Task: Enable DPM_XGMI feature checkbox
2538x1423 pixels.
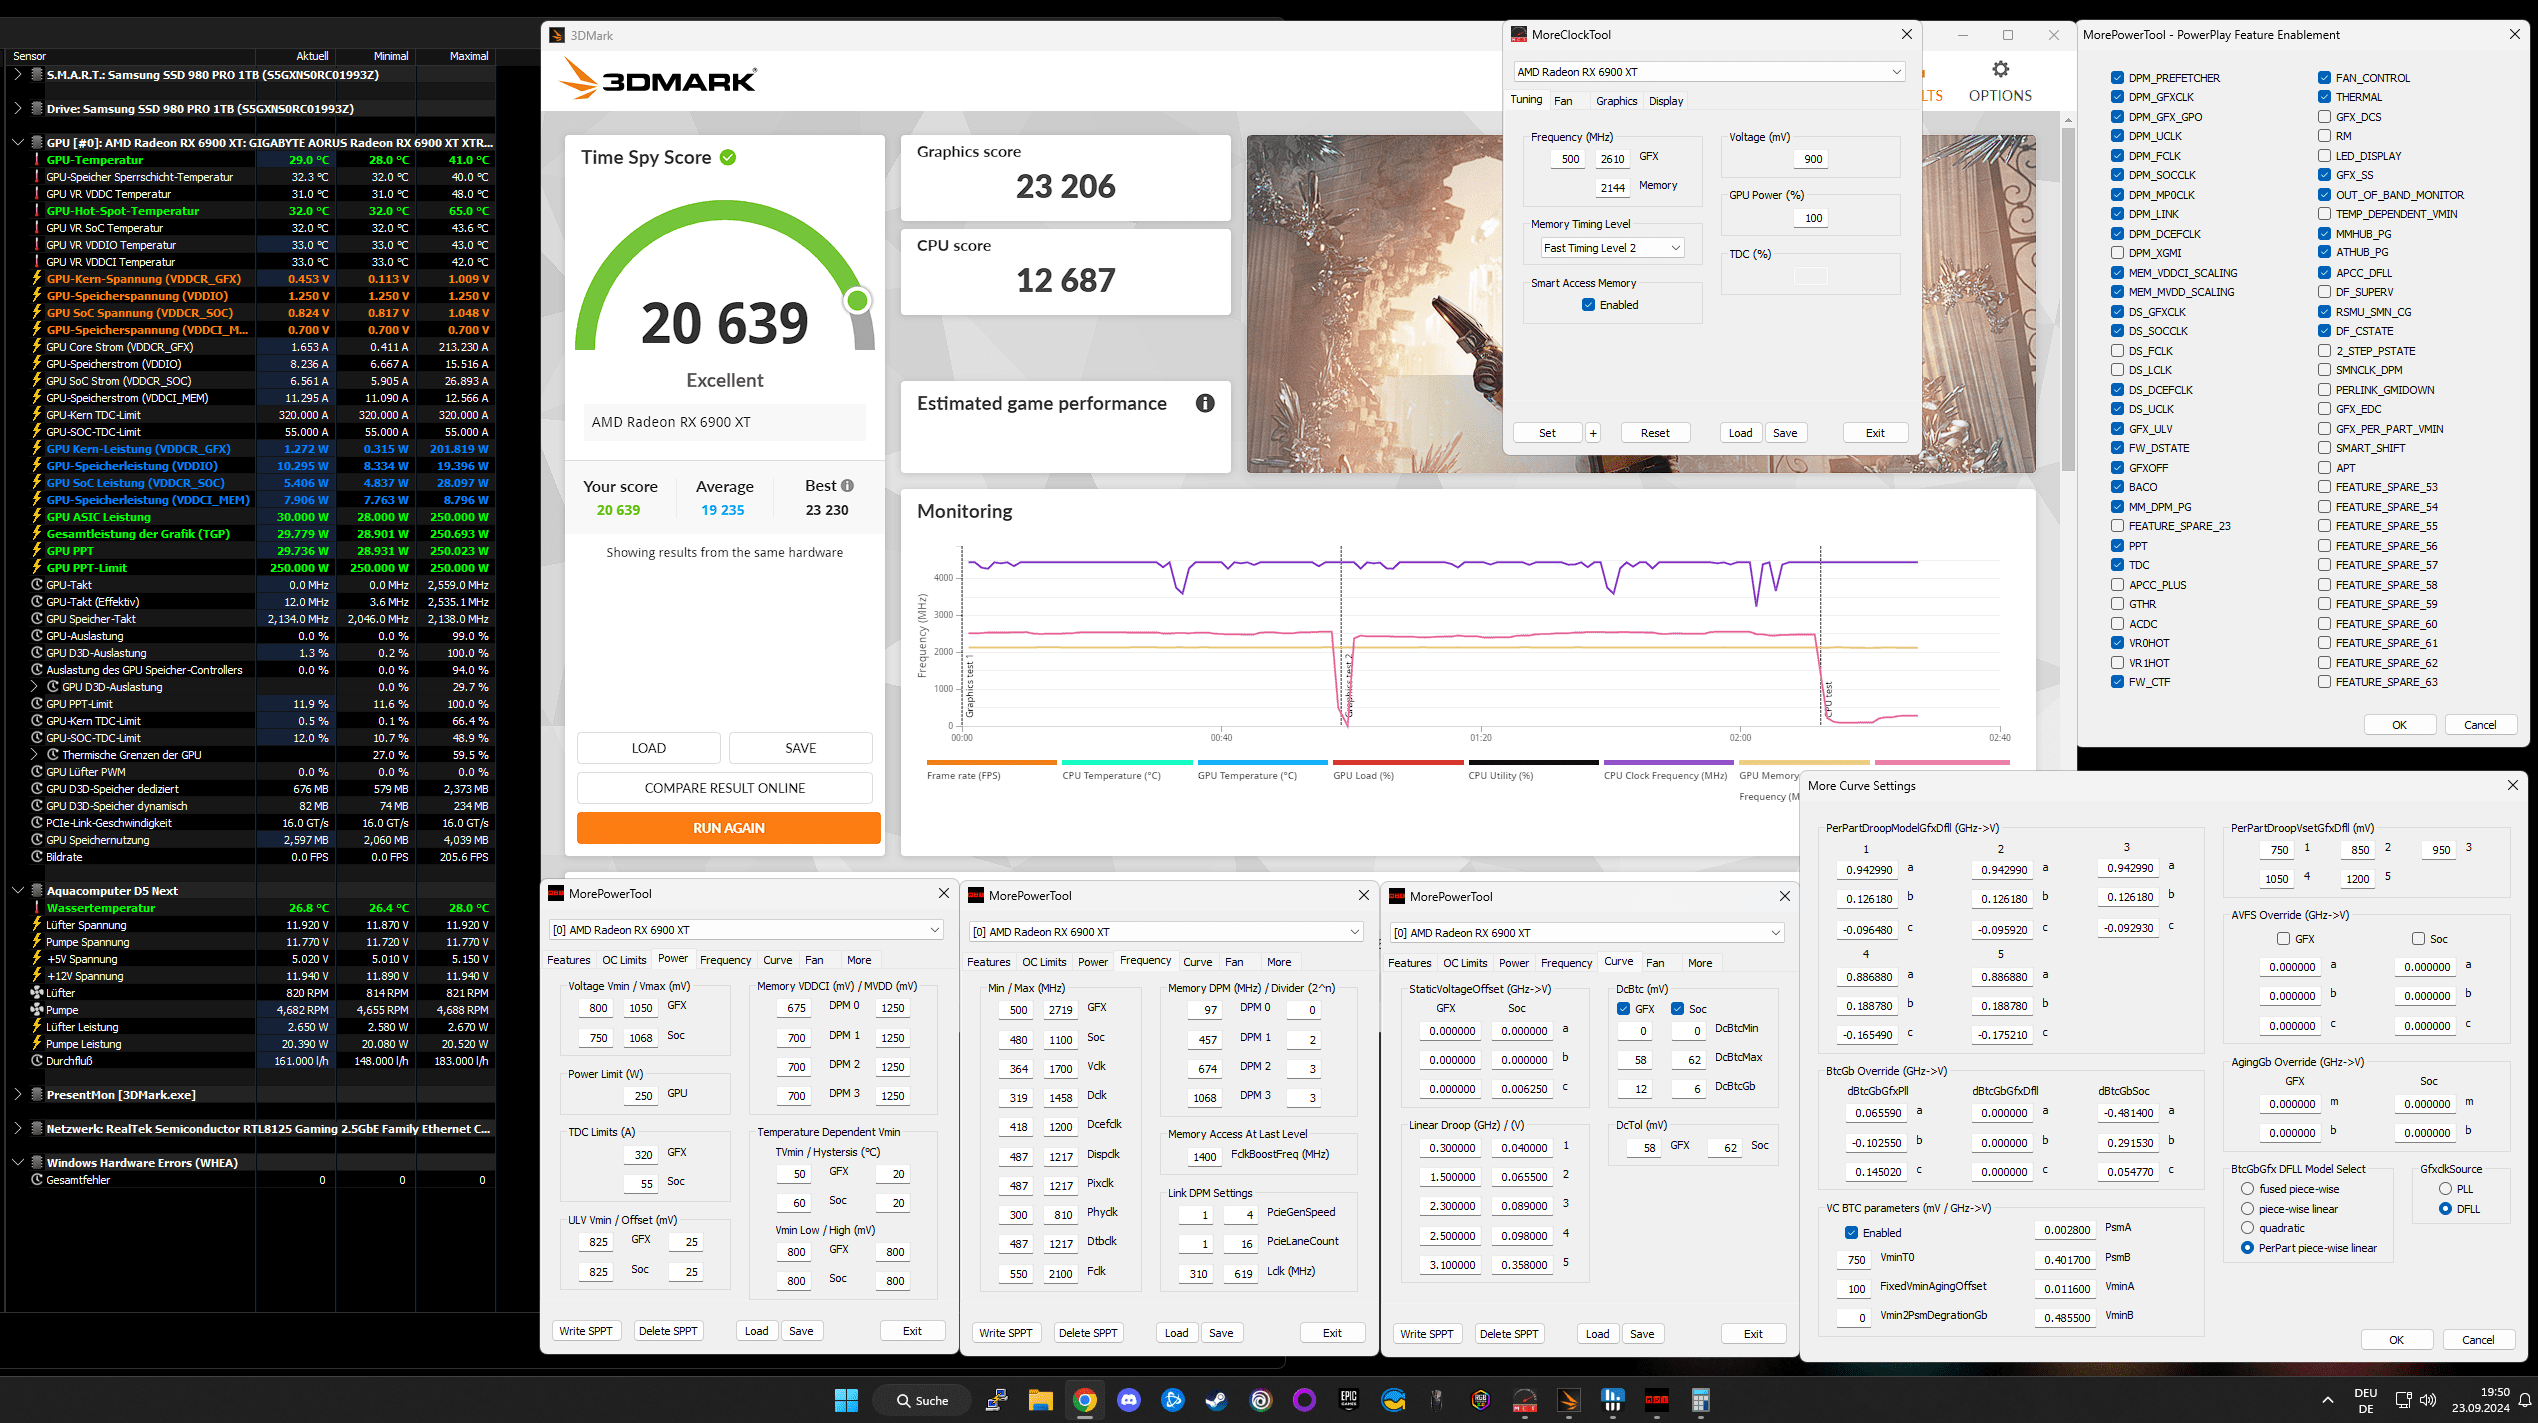Action: click(2118, 253)
